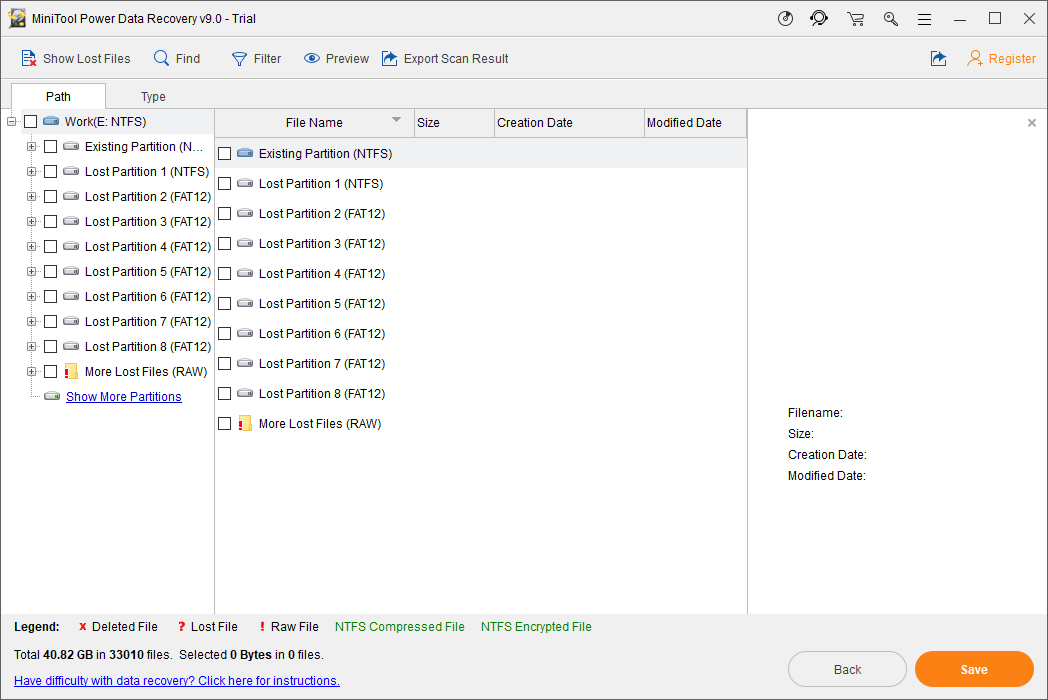The height and width of the screenshot is (700, 1048).
Task: Click the Preview eye icon
Action: [x=312, y=59]
